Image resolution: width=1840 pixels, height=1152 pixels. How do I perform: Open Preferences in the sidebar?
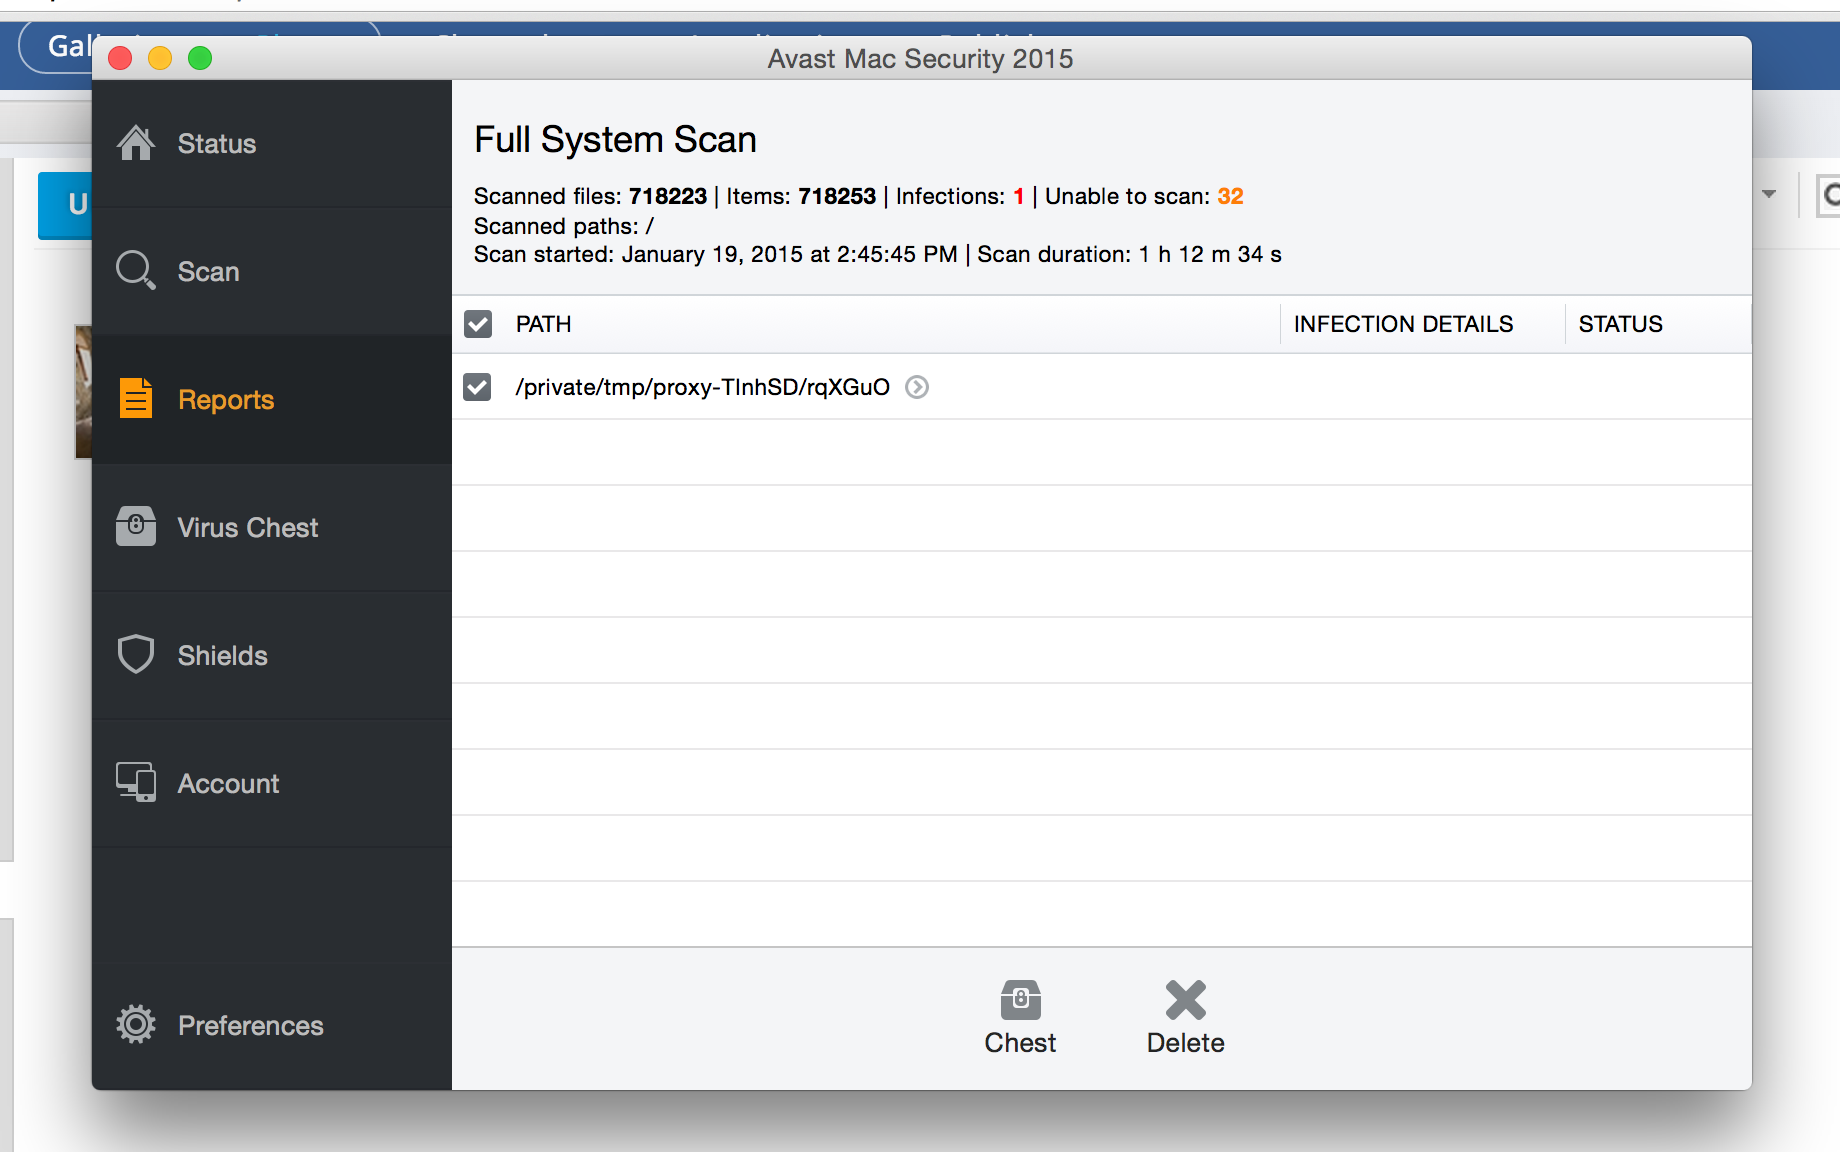pos(272,1025)
